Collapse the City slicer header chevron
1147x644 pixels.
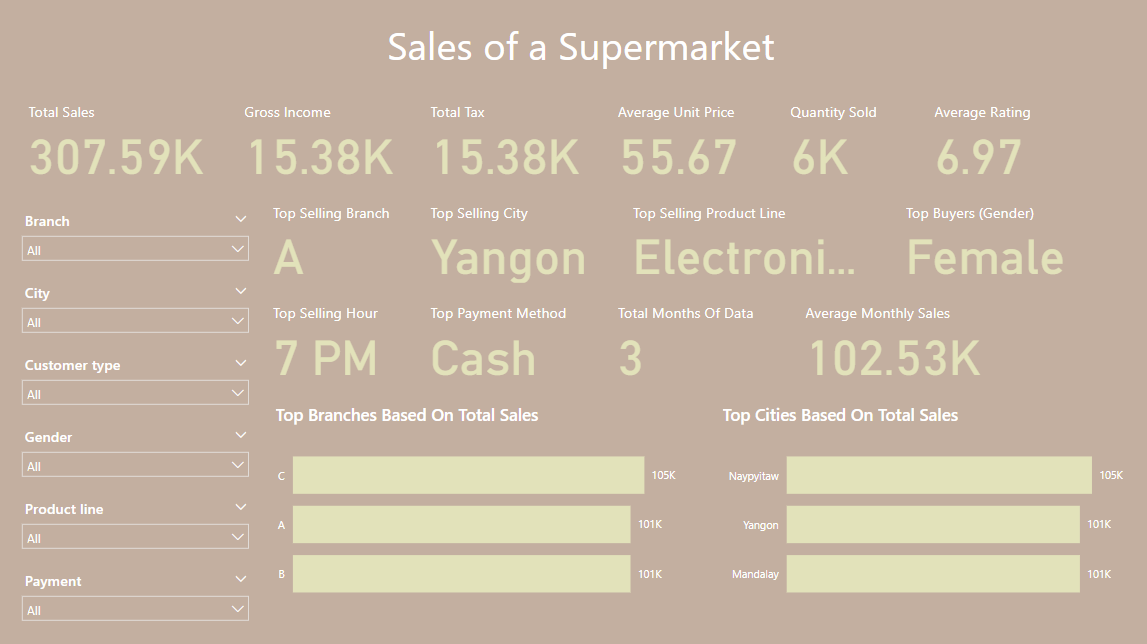tap(241, 290)
